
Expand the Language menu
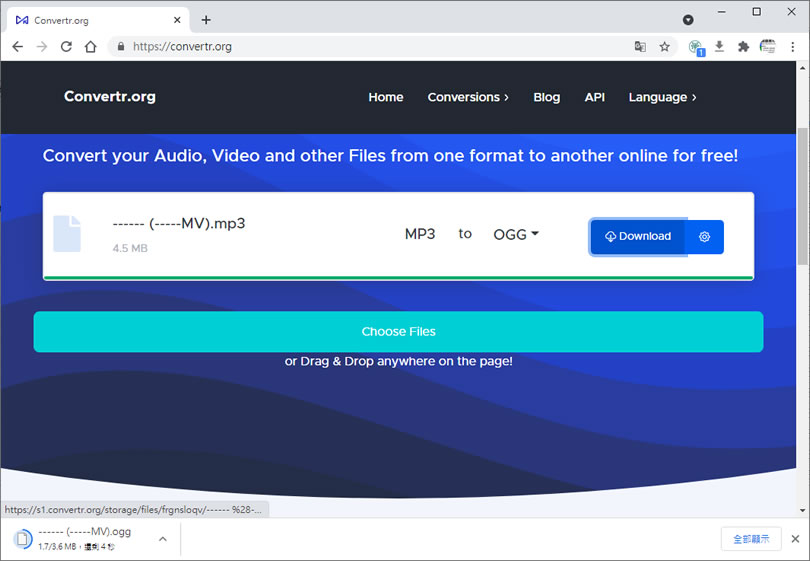click(662, 97)
